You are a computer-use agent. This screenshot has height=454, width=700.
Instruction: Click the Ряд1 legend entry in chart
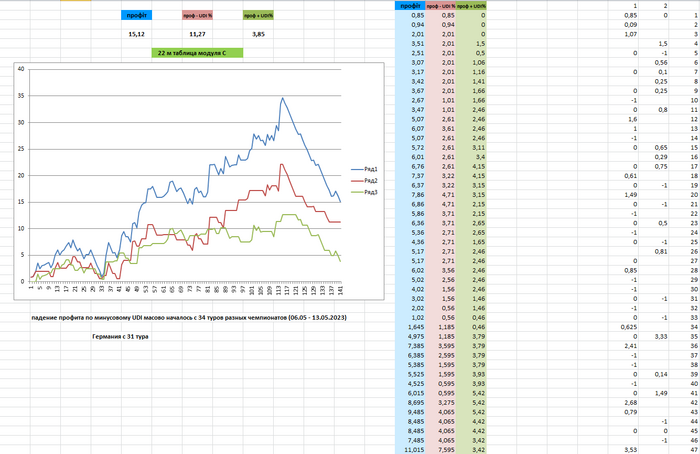[x=364, y=169]
